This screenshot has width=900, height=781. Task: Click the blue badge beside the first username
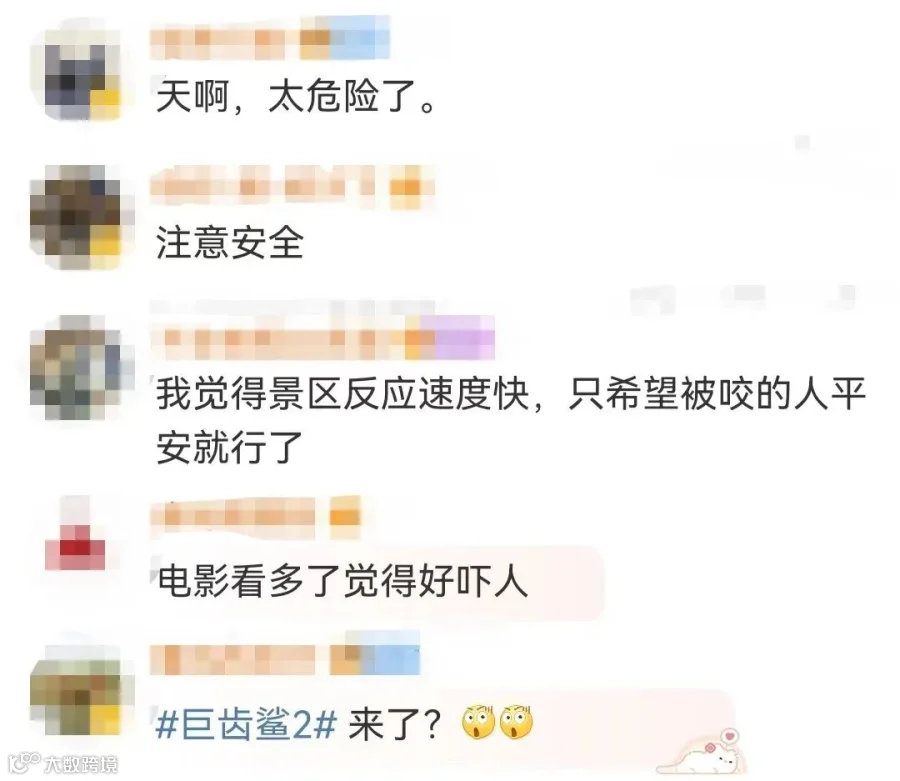359,38
